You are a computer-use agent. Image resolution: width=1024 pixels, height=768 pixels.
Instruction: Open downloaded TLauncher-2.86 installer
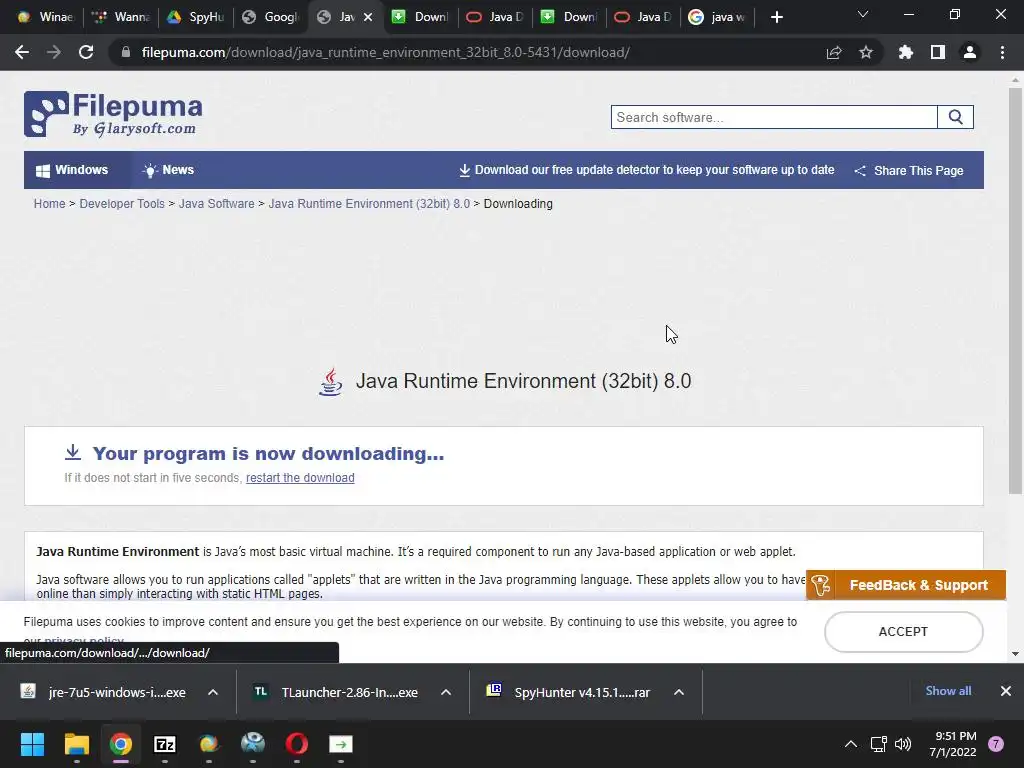(x=337, y=692)
